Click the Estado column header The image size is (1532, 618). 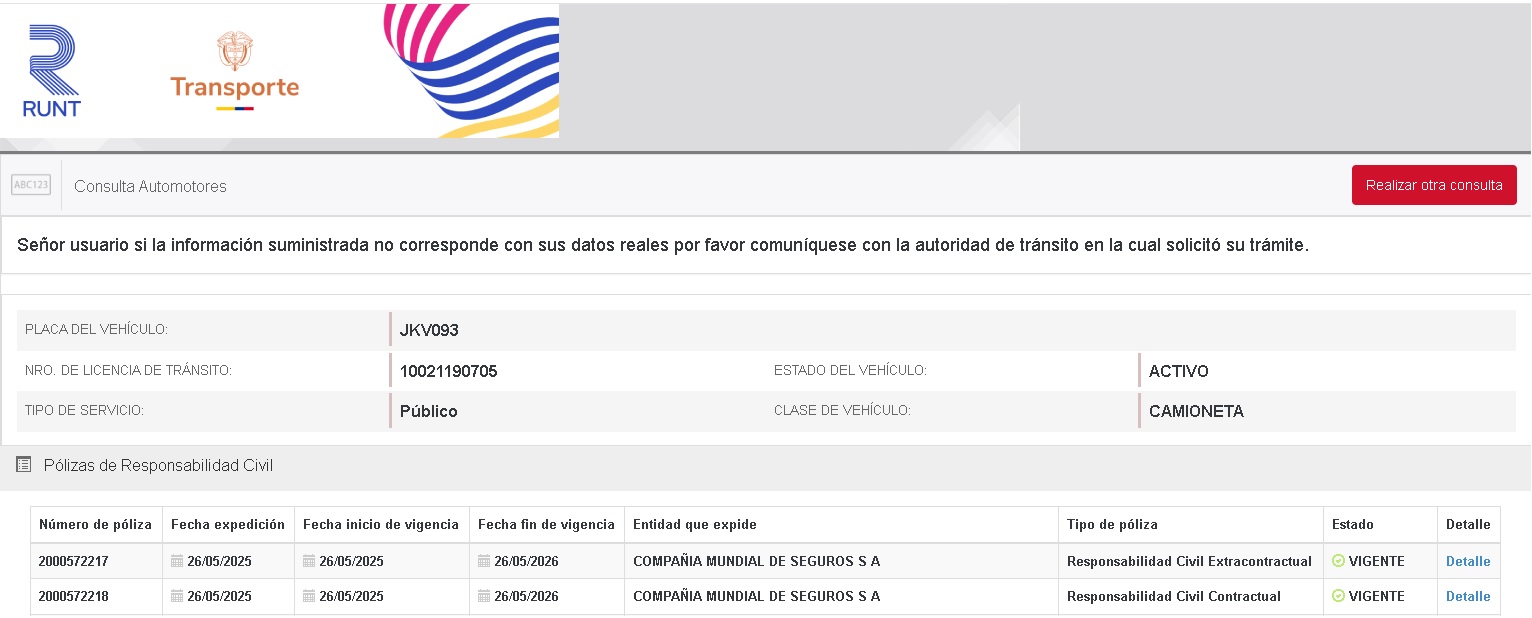point(1352,525)
